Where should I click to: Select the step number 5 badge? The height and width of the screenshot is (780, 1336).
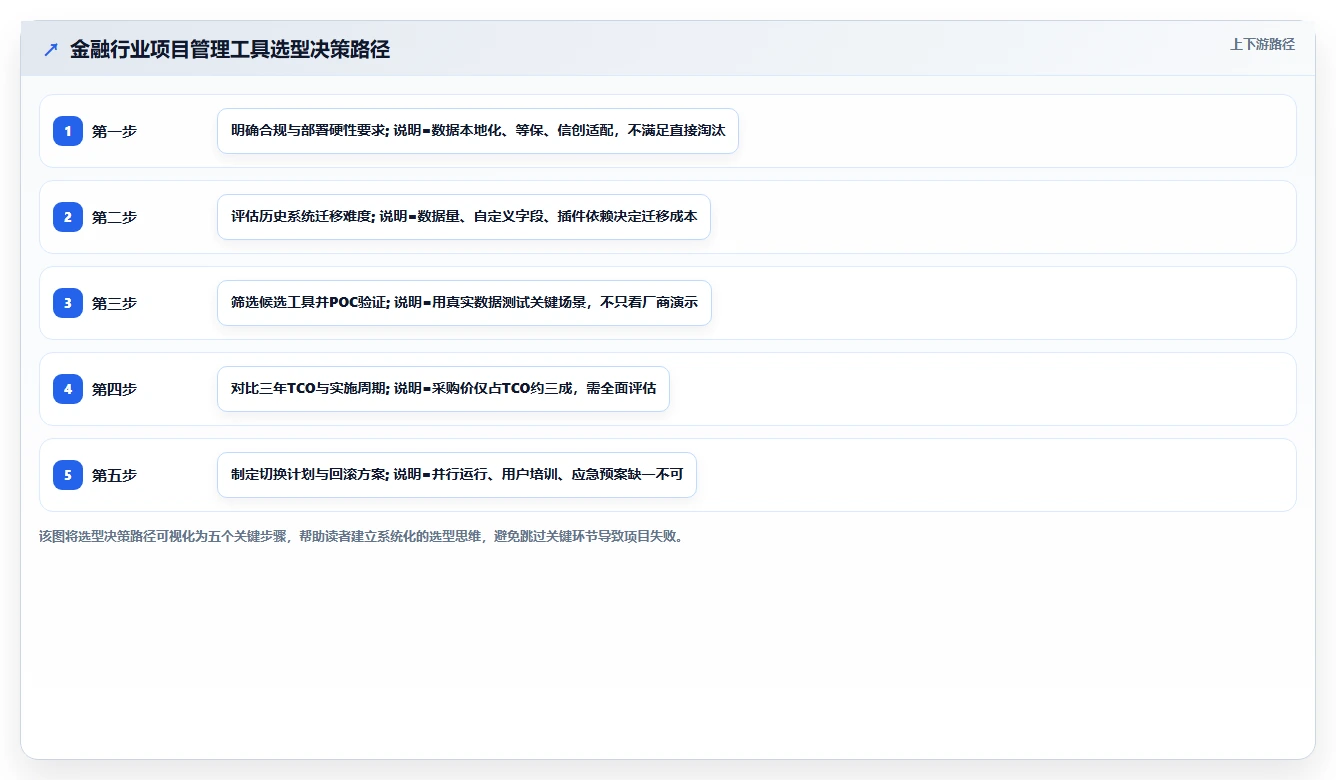coord(68,474)
